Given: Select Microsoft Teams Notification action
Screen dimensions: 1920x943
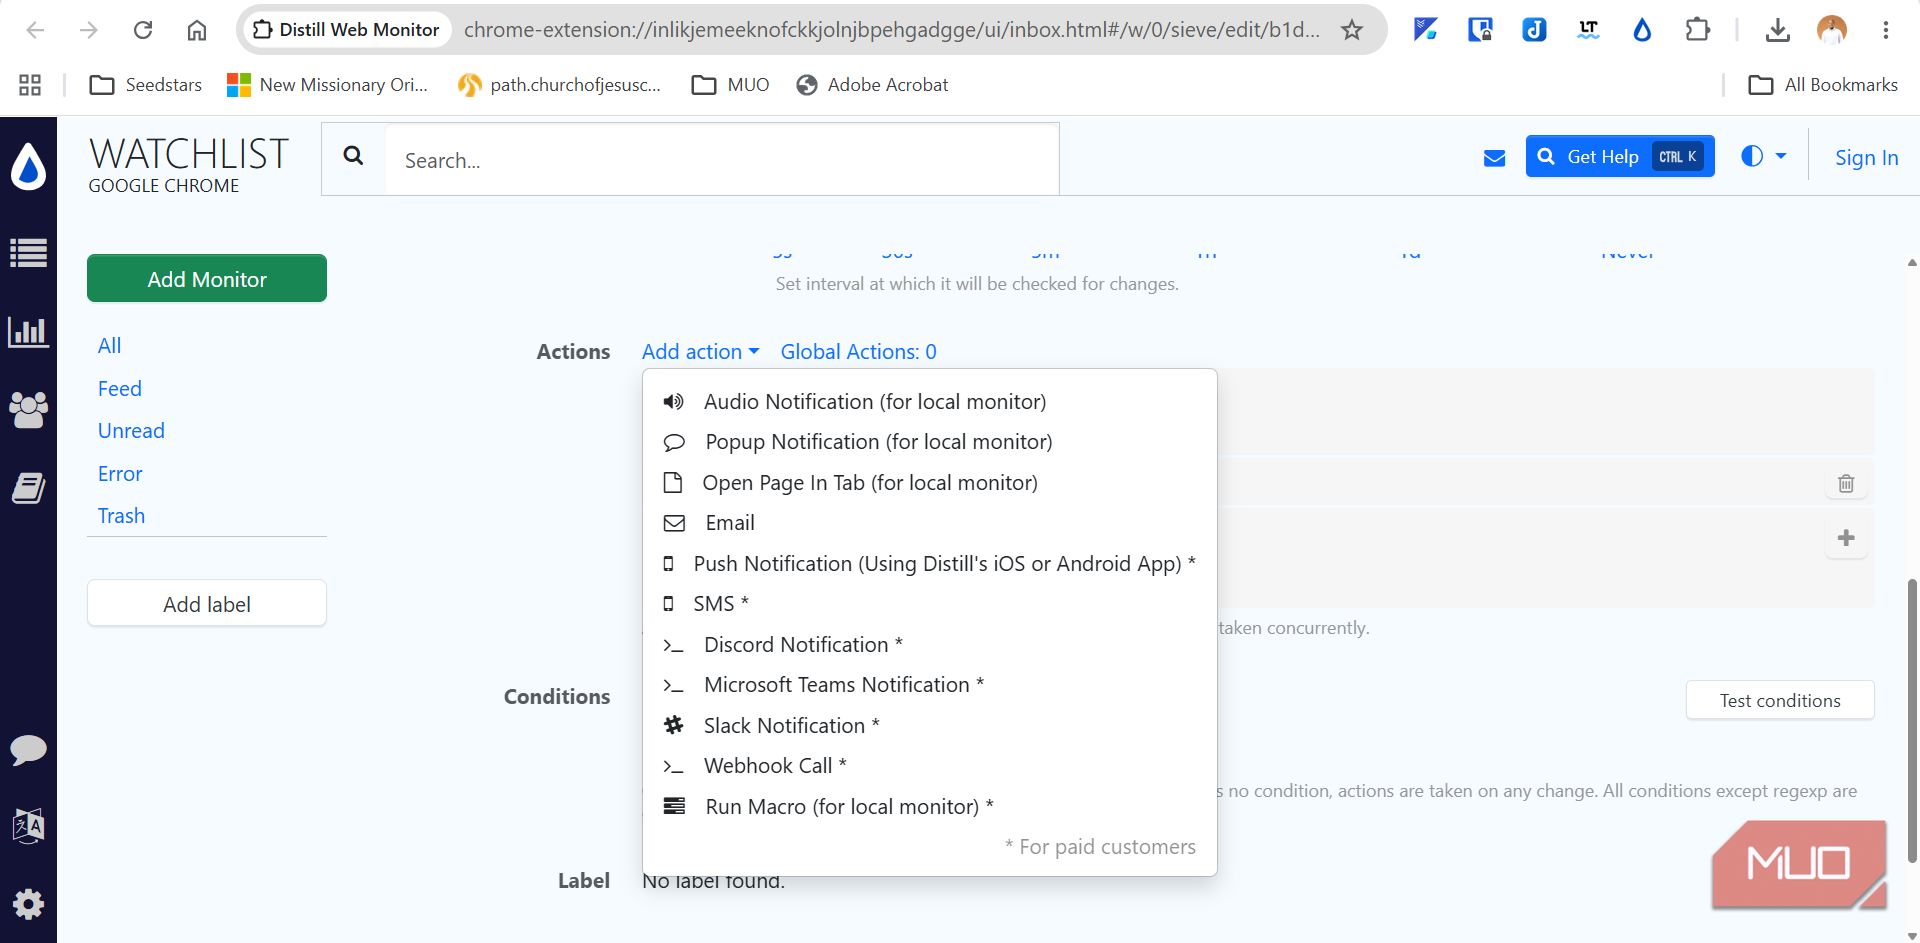Looking at the screenshot, I should [930, 685].
